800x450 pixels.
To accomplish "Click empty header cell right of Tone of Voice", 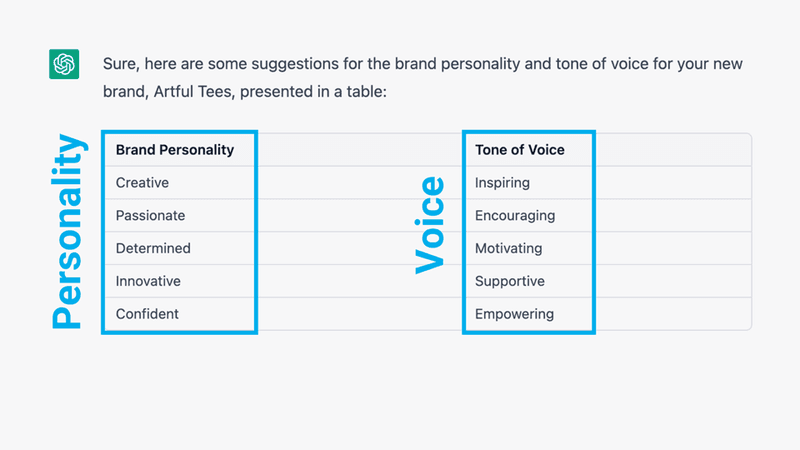I will [672, 150].
